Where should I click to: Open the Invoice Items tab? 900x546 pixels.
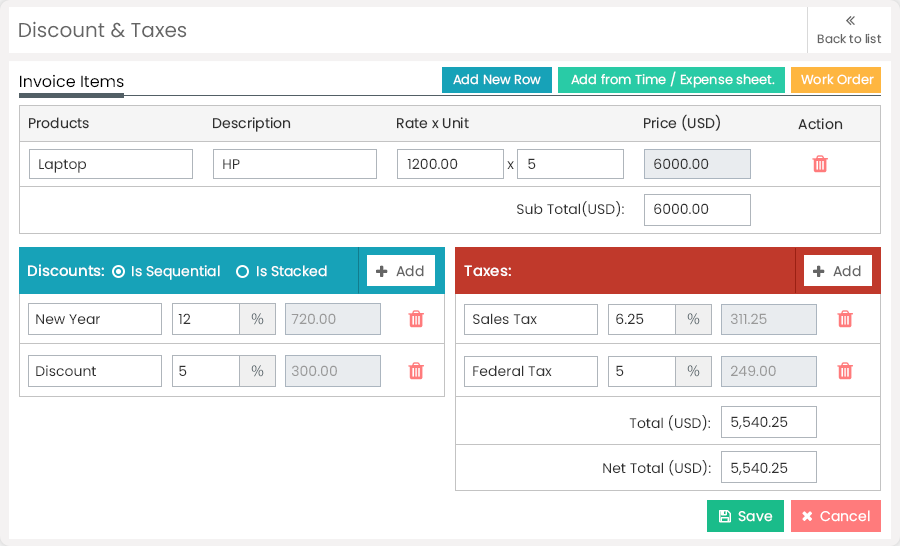71,82
